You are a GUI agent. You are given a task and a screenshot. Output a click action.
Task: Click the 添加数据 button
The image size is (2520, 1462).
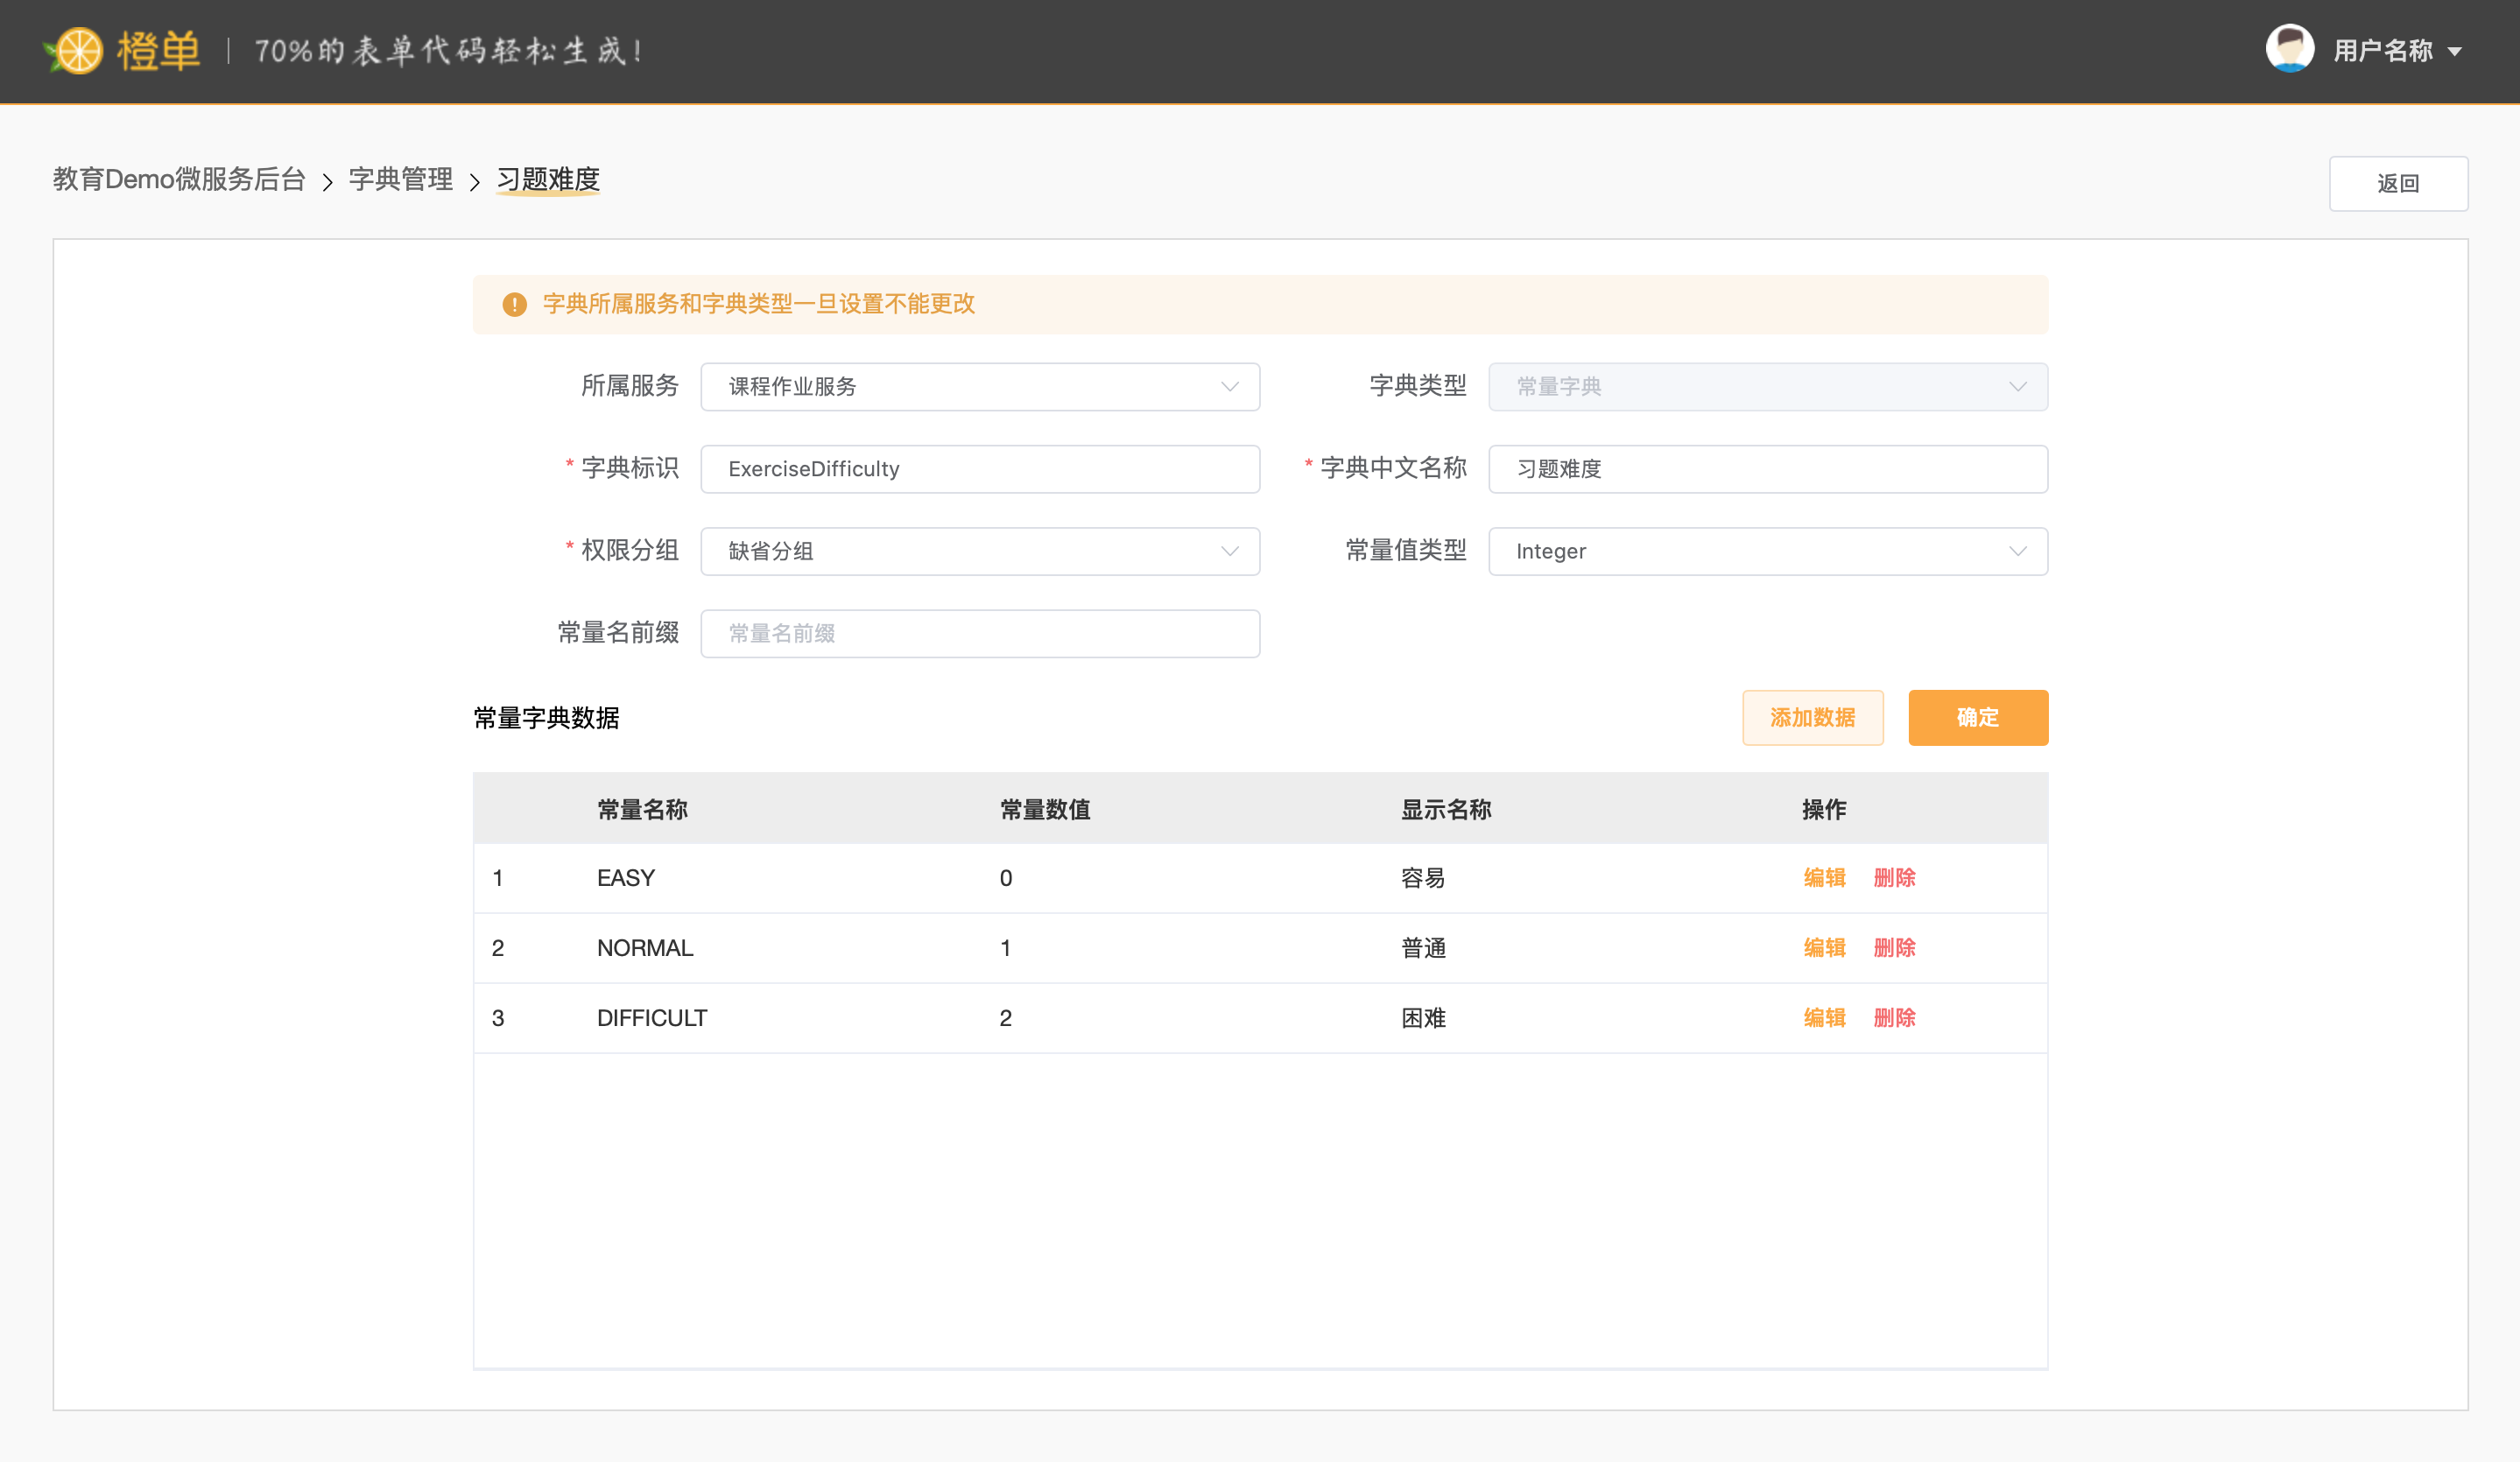(1812, 717)
